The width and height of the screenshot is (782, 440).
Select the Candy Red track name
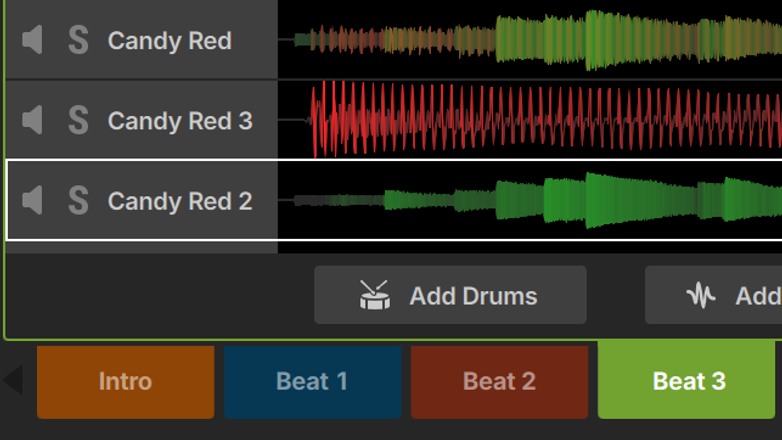[x=170, y=41]
